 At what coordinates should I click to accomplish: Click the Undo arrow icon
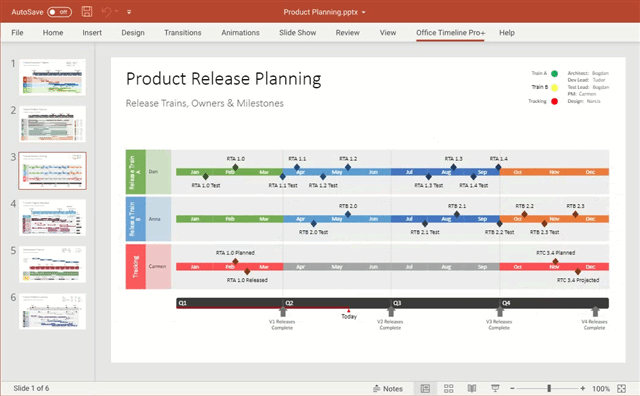coord(106,12)
